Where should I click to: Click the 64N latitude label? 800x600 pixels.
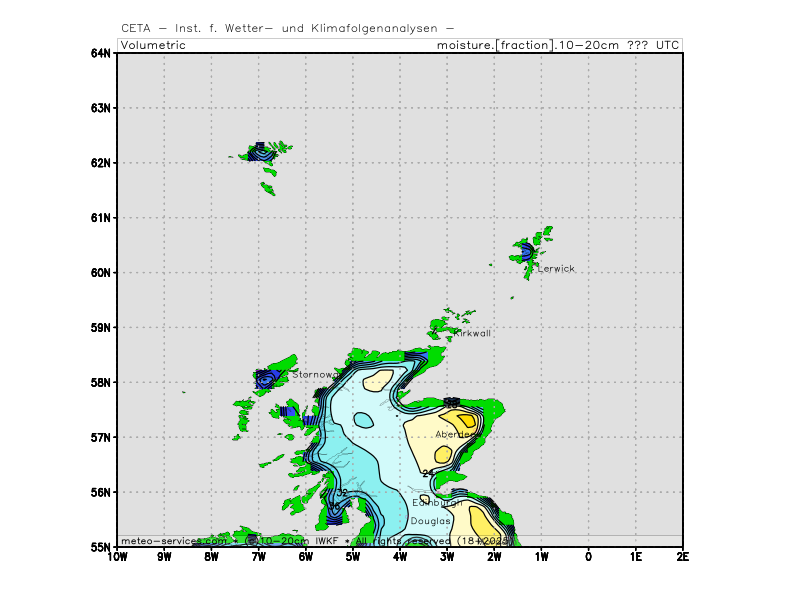pos(101,53)
